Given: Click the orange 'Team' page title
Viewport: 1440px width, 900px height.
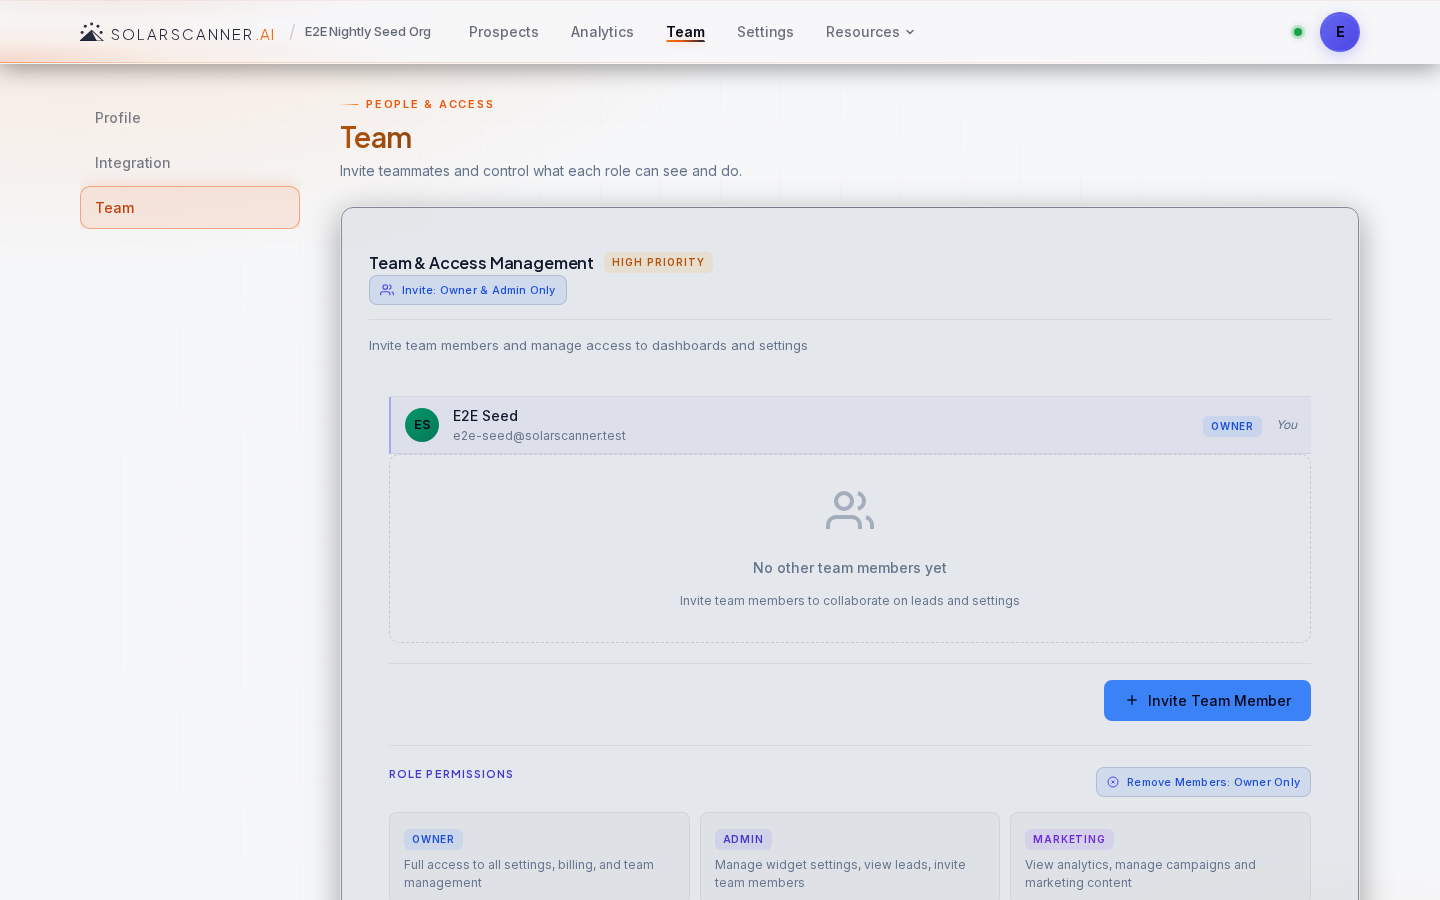Looking at the screenshot, I should coord(376,138).
